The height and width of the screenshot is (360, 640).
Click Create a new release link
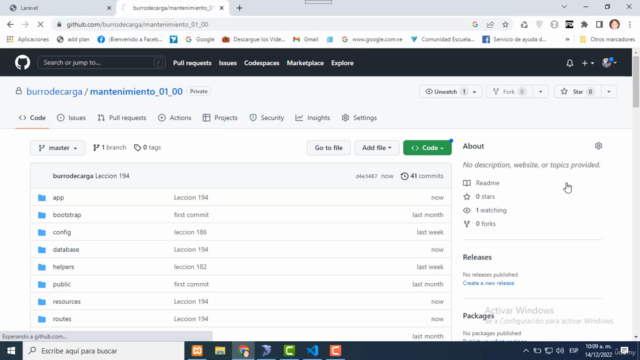[x=488, y=283]
